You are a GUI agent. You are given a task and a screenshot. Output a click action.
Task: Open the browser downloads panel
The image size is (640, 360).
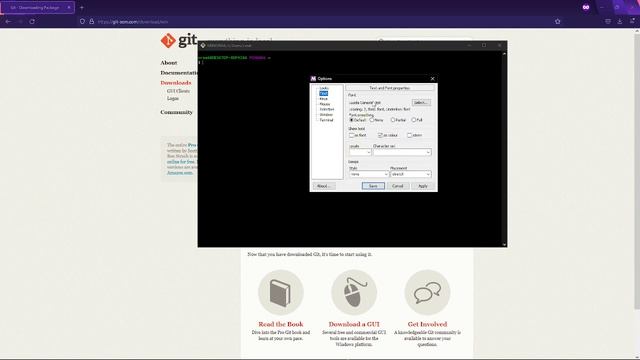(x=620, y=21)
